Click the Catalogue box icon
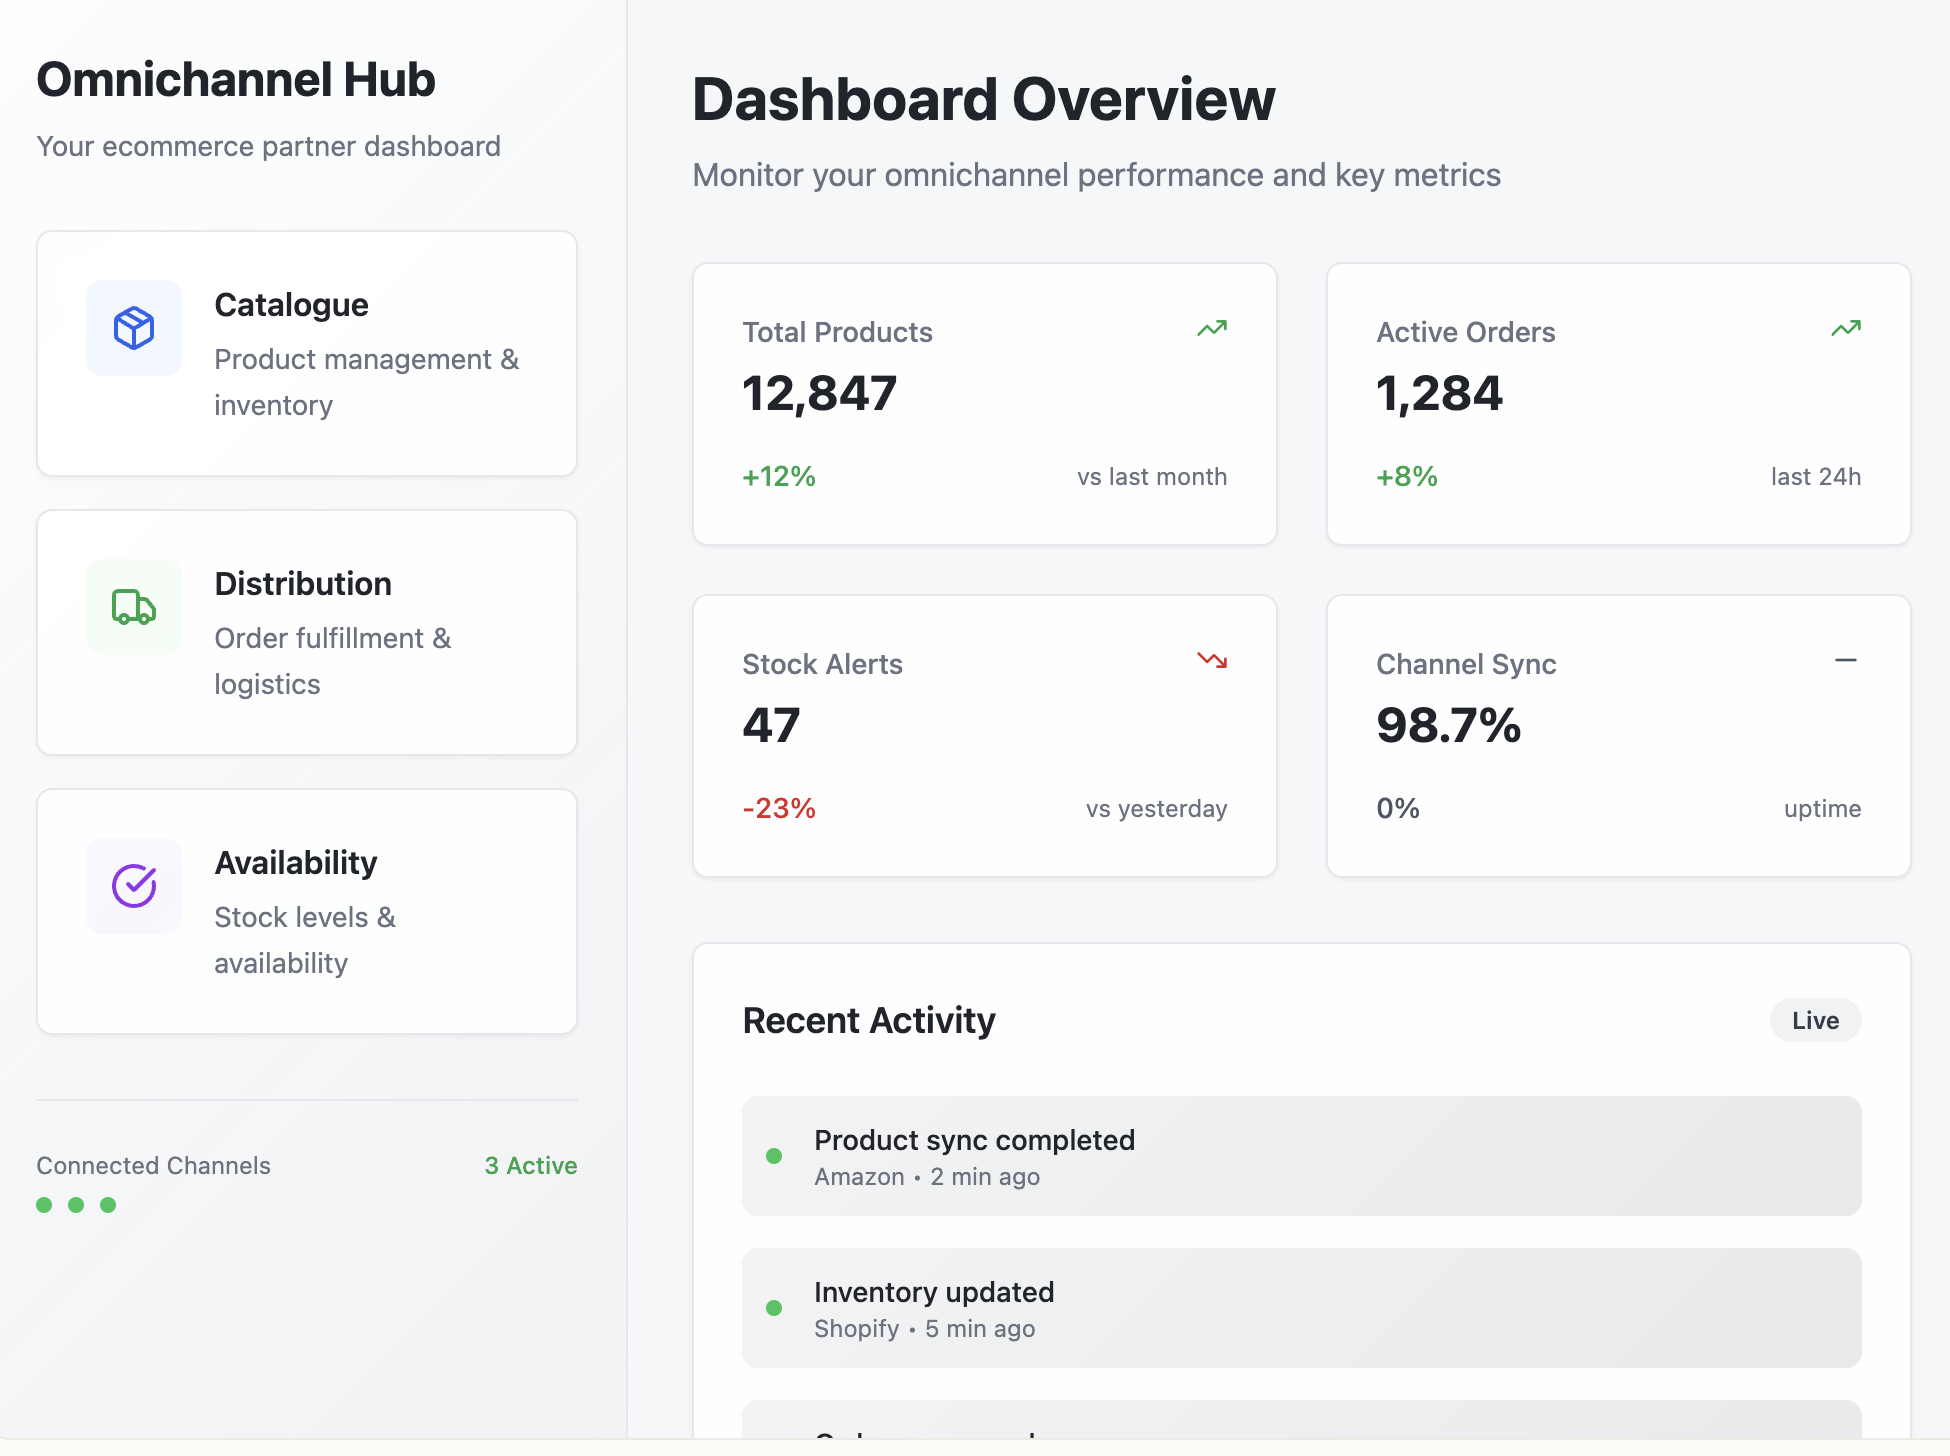 134,328
